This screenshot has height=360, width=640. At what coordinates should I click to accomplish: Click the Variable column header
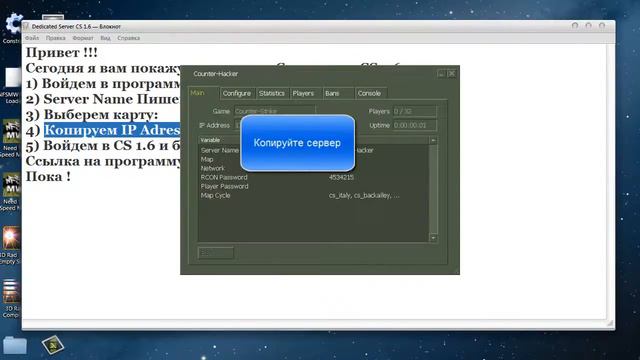(210, 140)
